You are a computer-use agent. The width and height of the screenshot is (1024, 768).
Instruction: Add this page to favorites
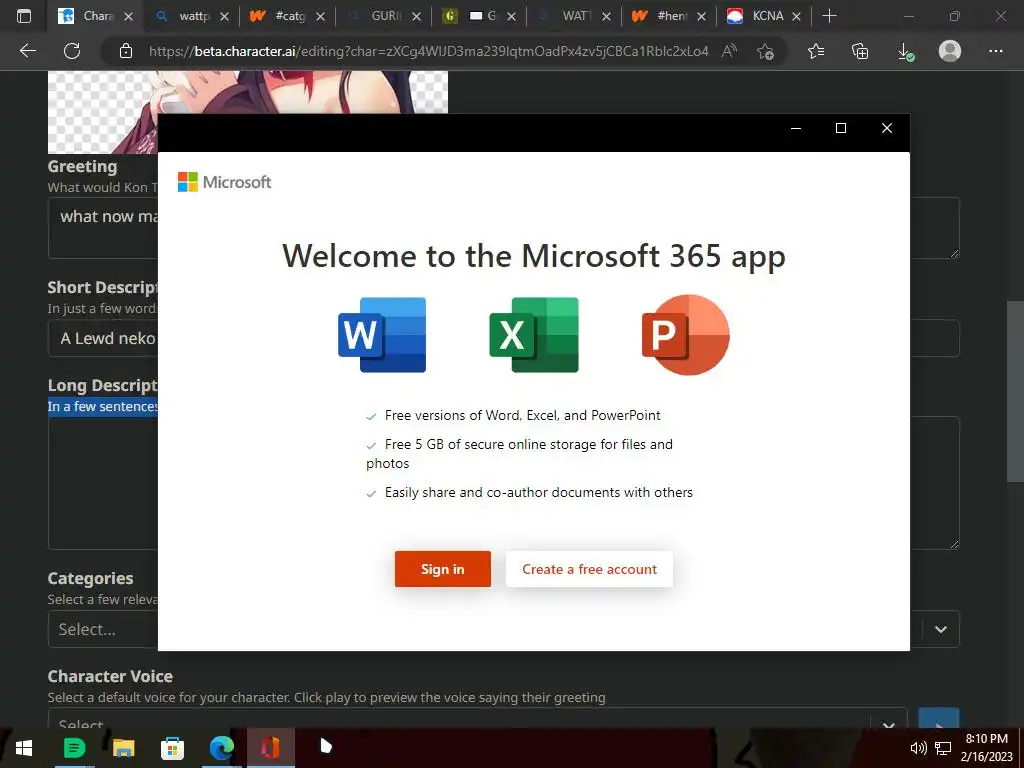tap(765, 51)
